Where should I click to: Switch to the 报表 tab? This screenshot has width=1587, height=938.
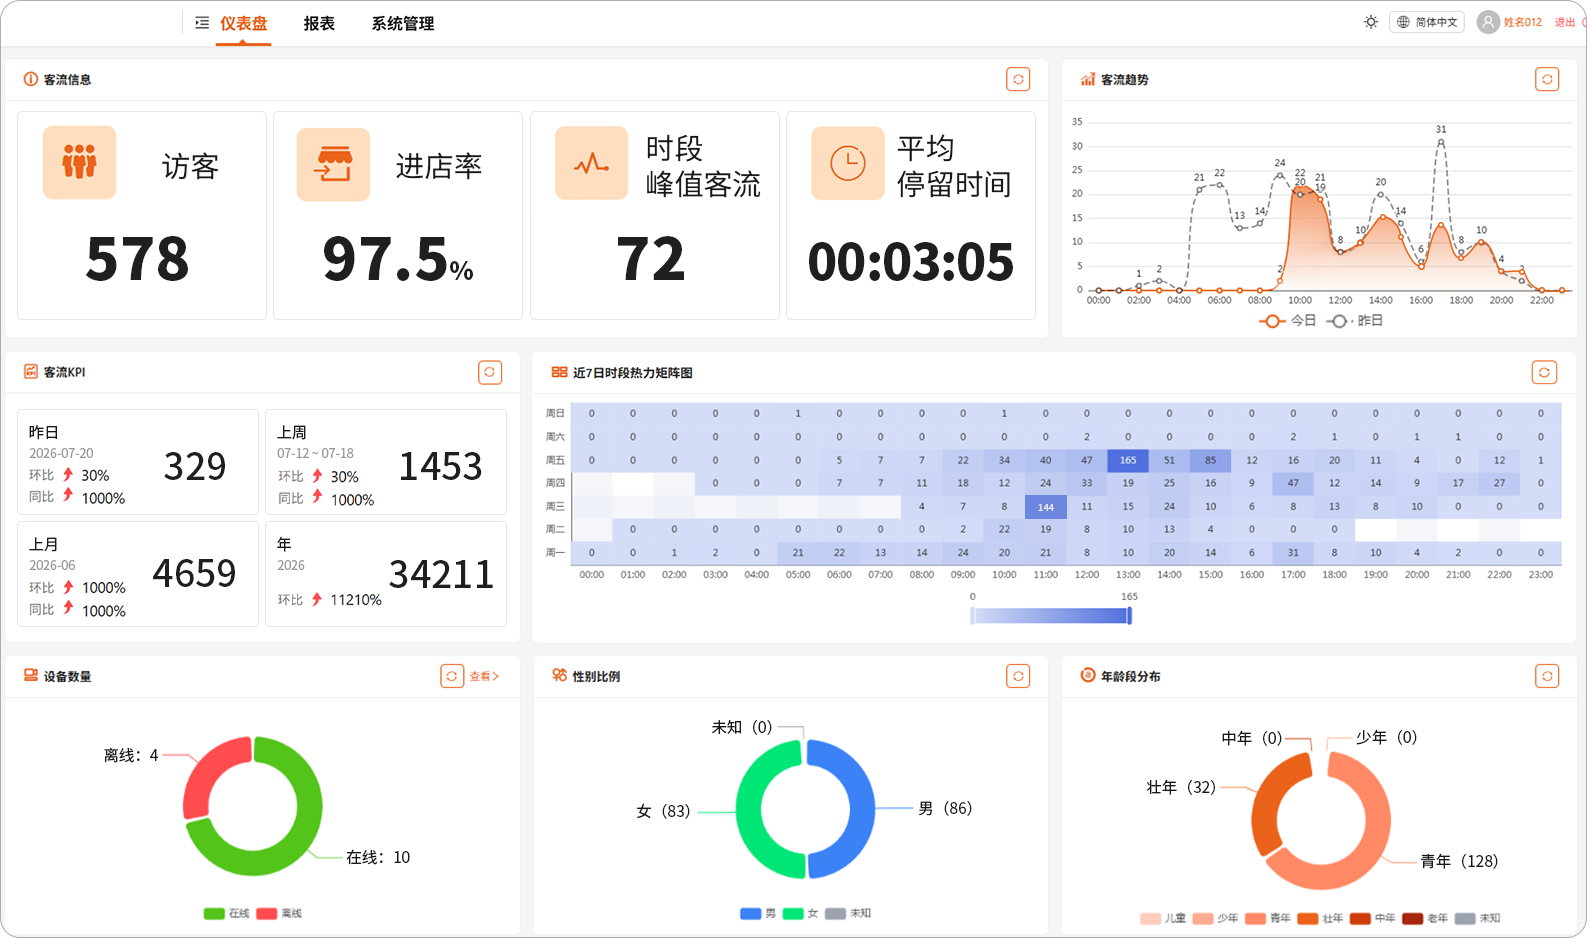tap(319, 23)
